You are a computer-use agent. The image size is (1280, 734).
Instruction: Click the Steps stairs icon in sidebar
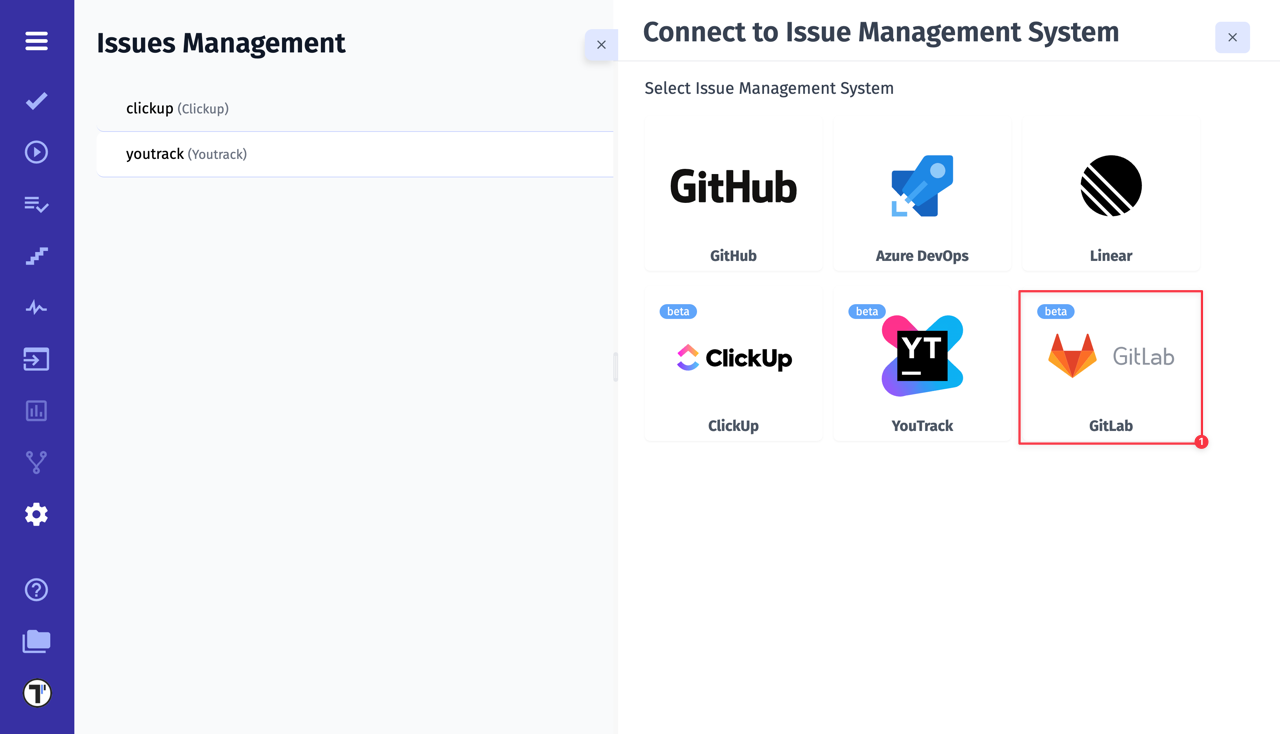[36, 256]
